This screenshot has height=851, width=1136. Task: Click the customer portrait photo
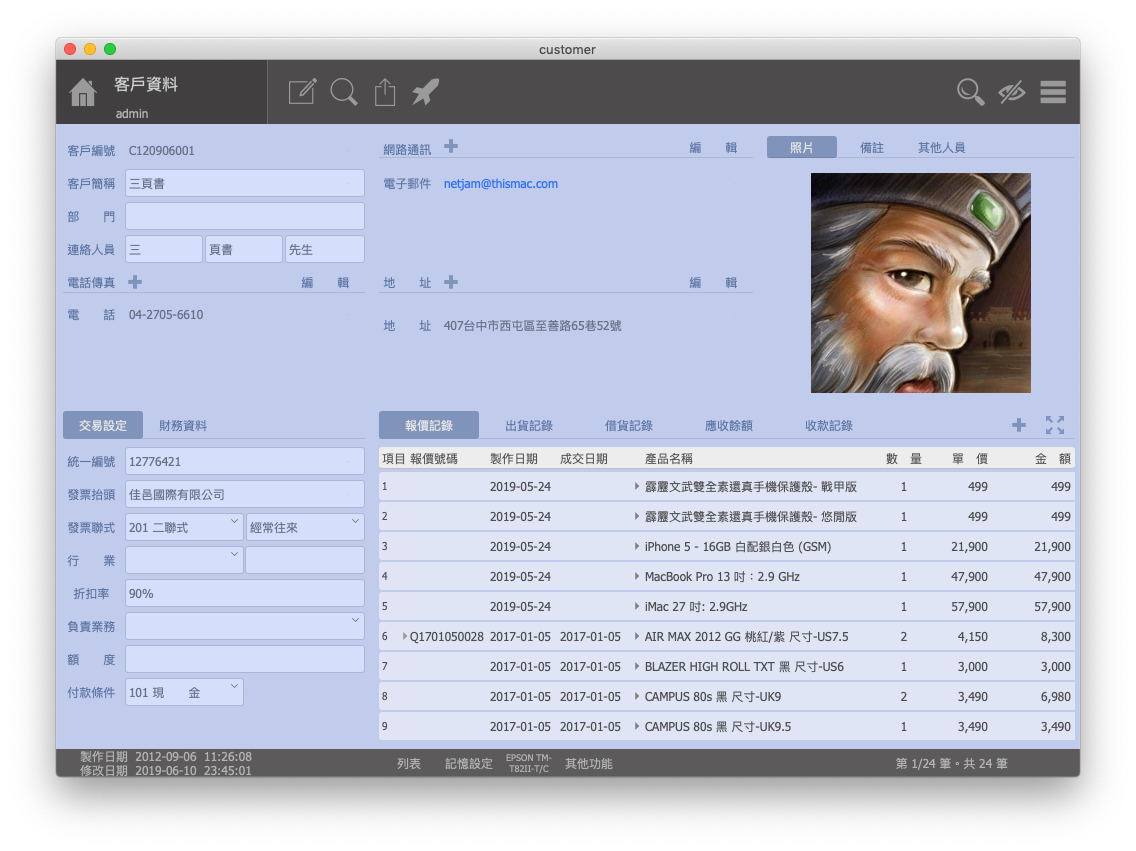(x=920, y=282)
